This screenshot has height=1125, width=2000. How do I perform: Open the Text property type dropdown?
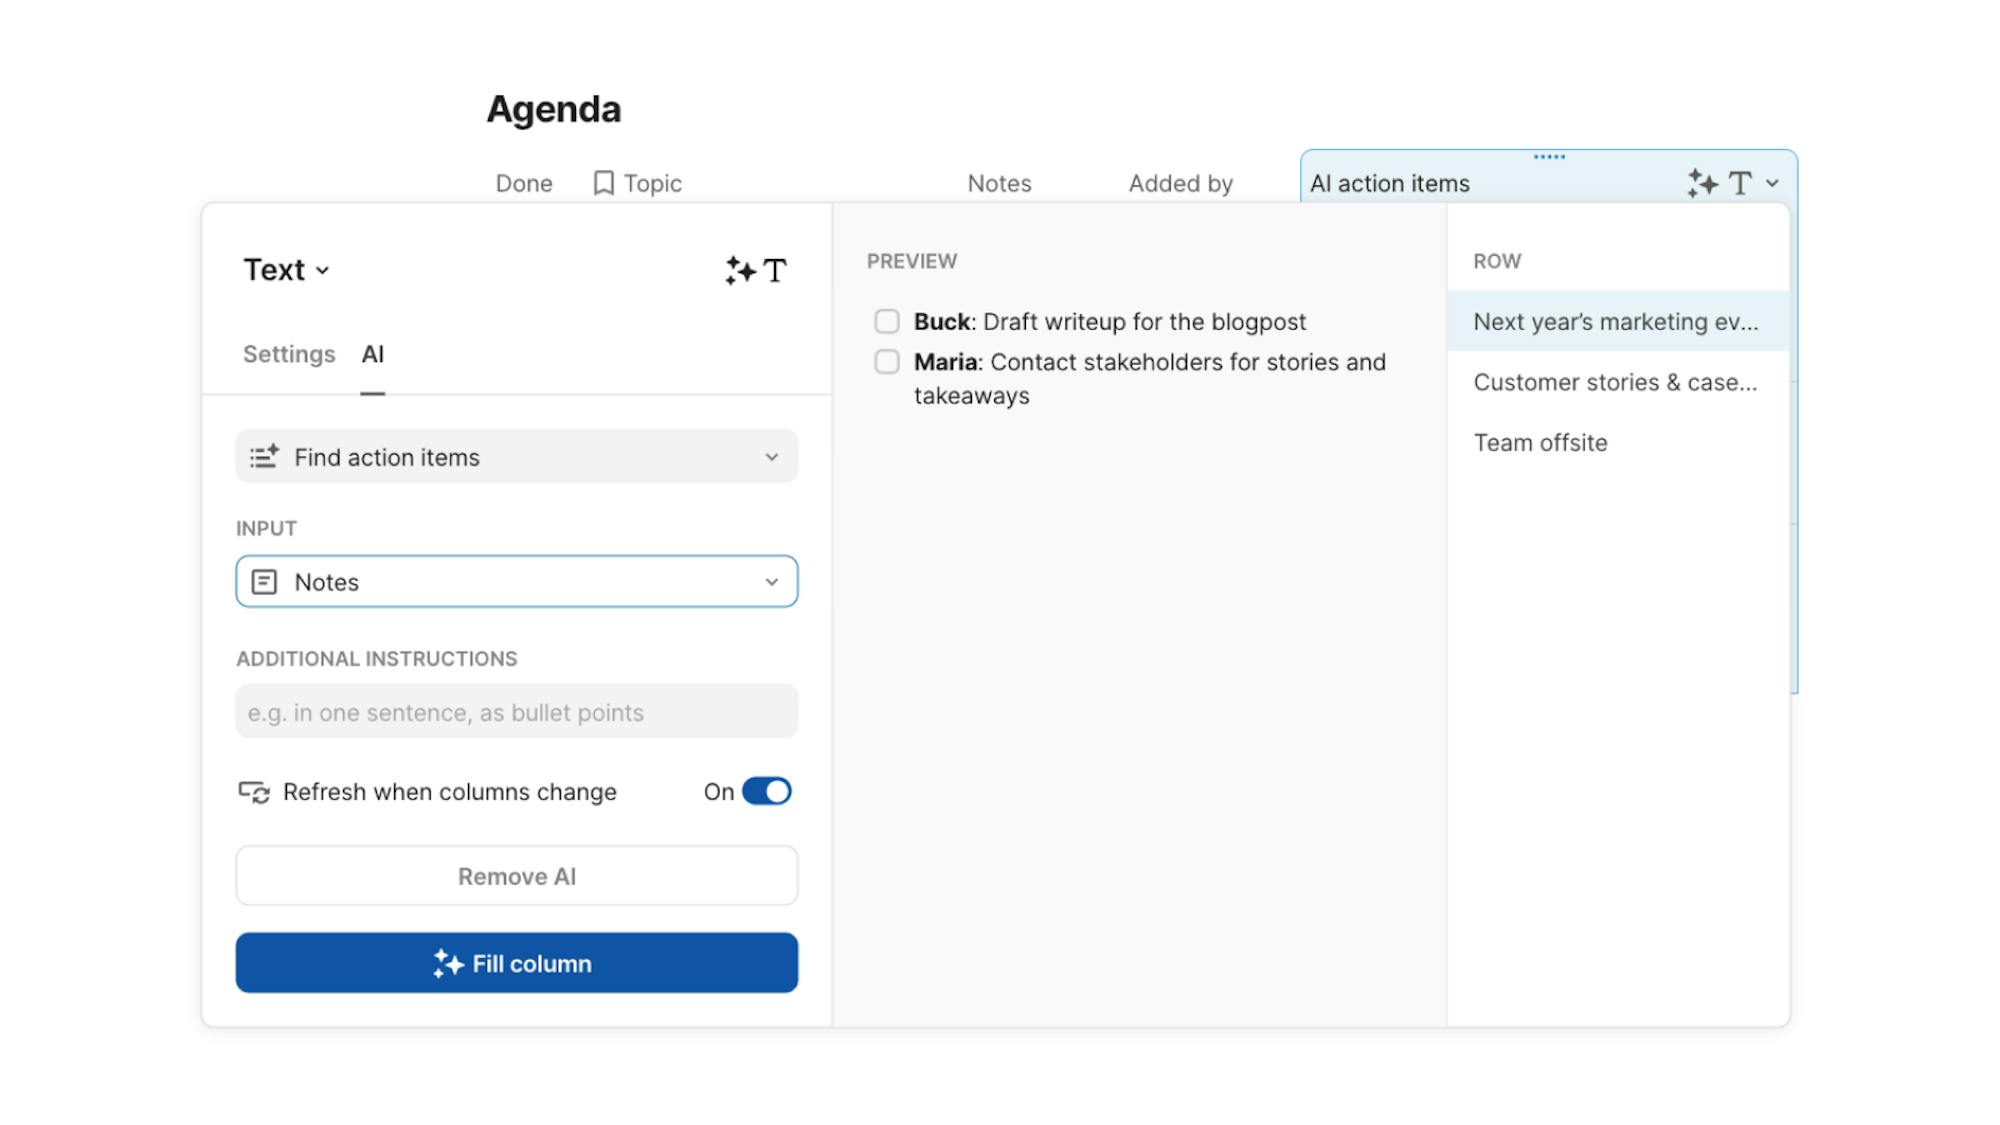click(x=287, y=270)
